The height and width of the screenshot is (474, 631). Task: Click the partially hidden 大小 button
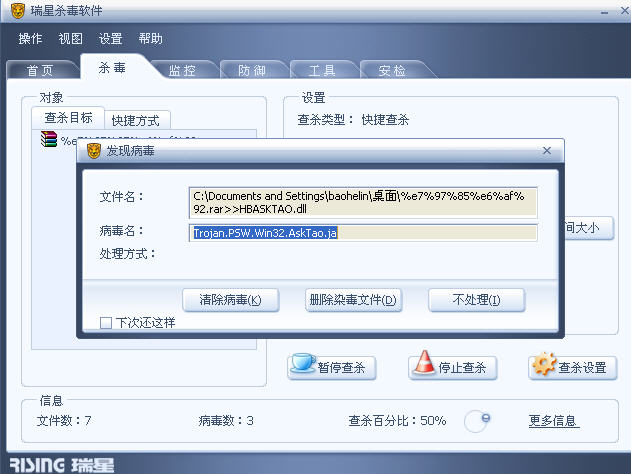[x=589, y=228]
